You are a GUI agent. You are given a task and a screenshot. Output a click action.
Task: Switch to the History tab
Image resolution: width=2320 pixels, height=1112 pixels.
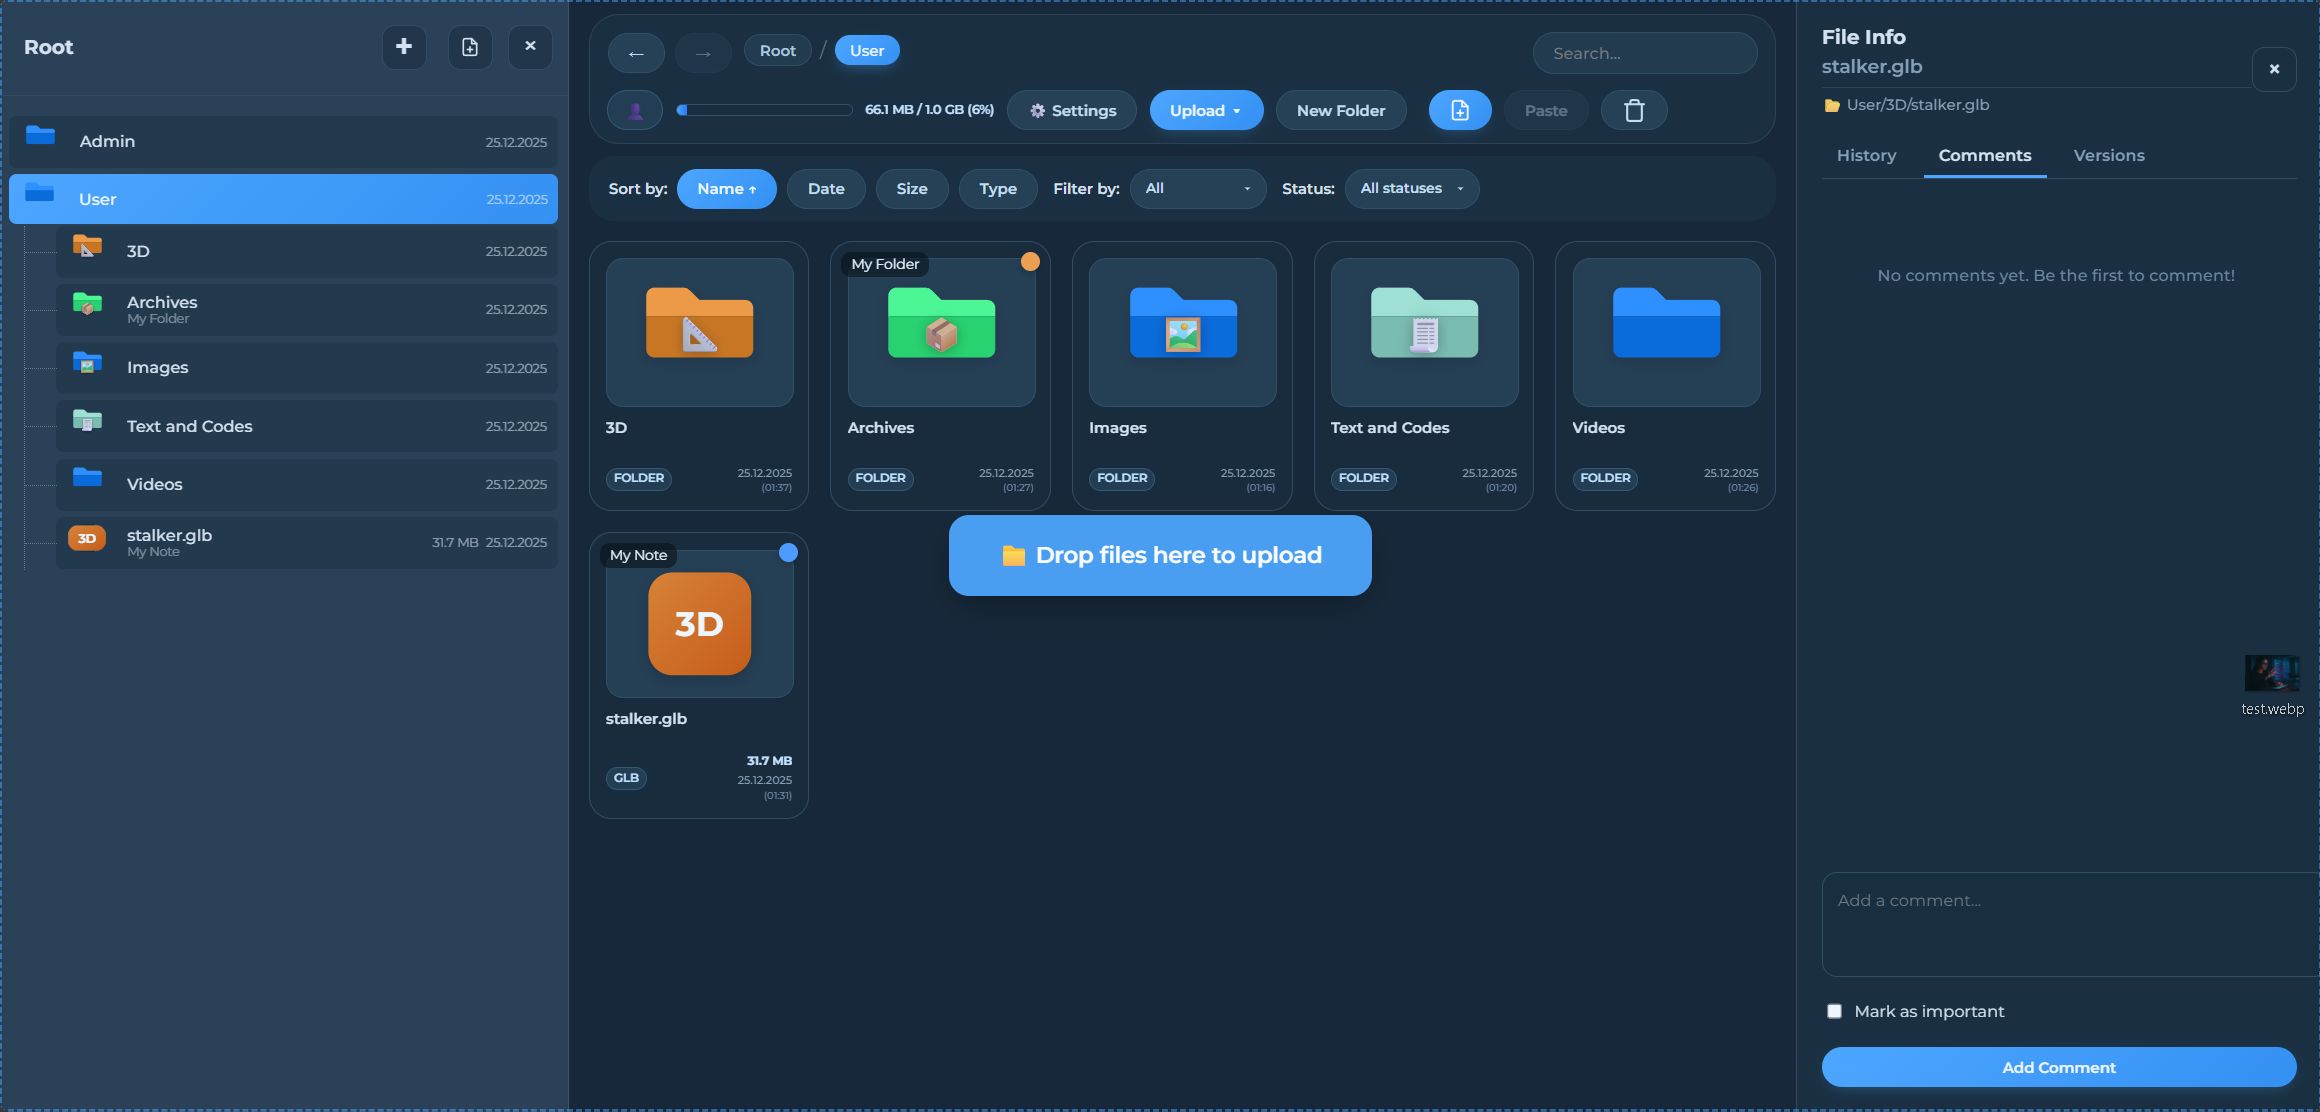[1866, 156]
